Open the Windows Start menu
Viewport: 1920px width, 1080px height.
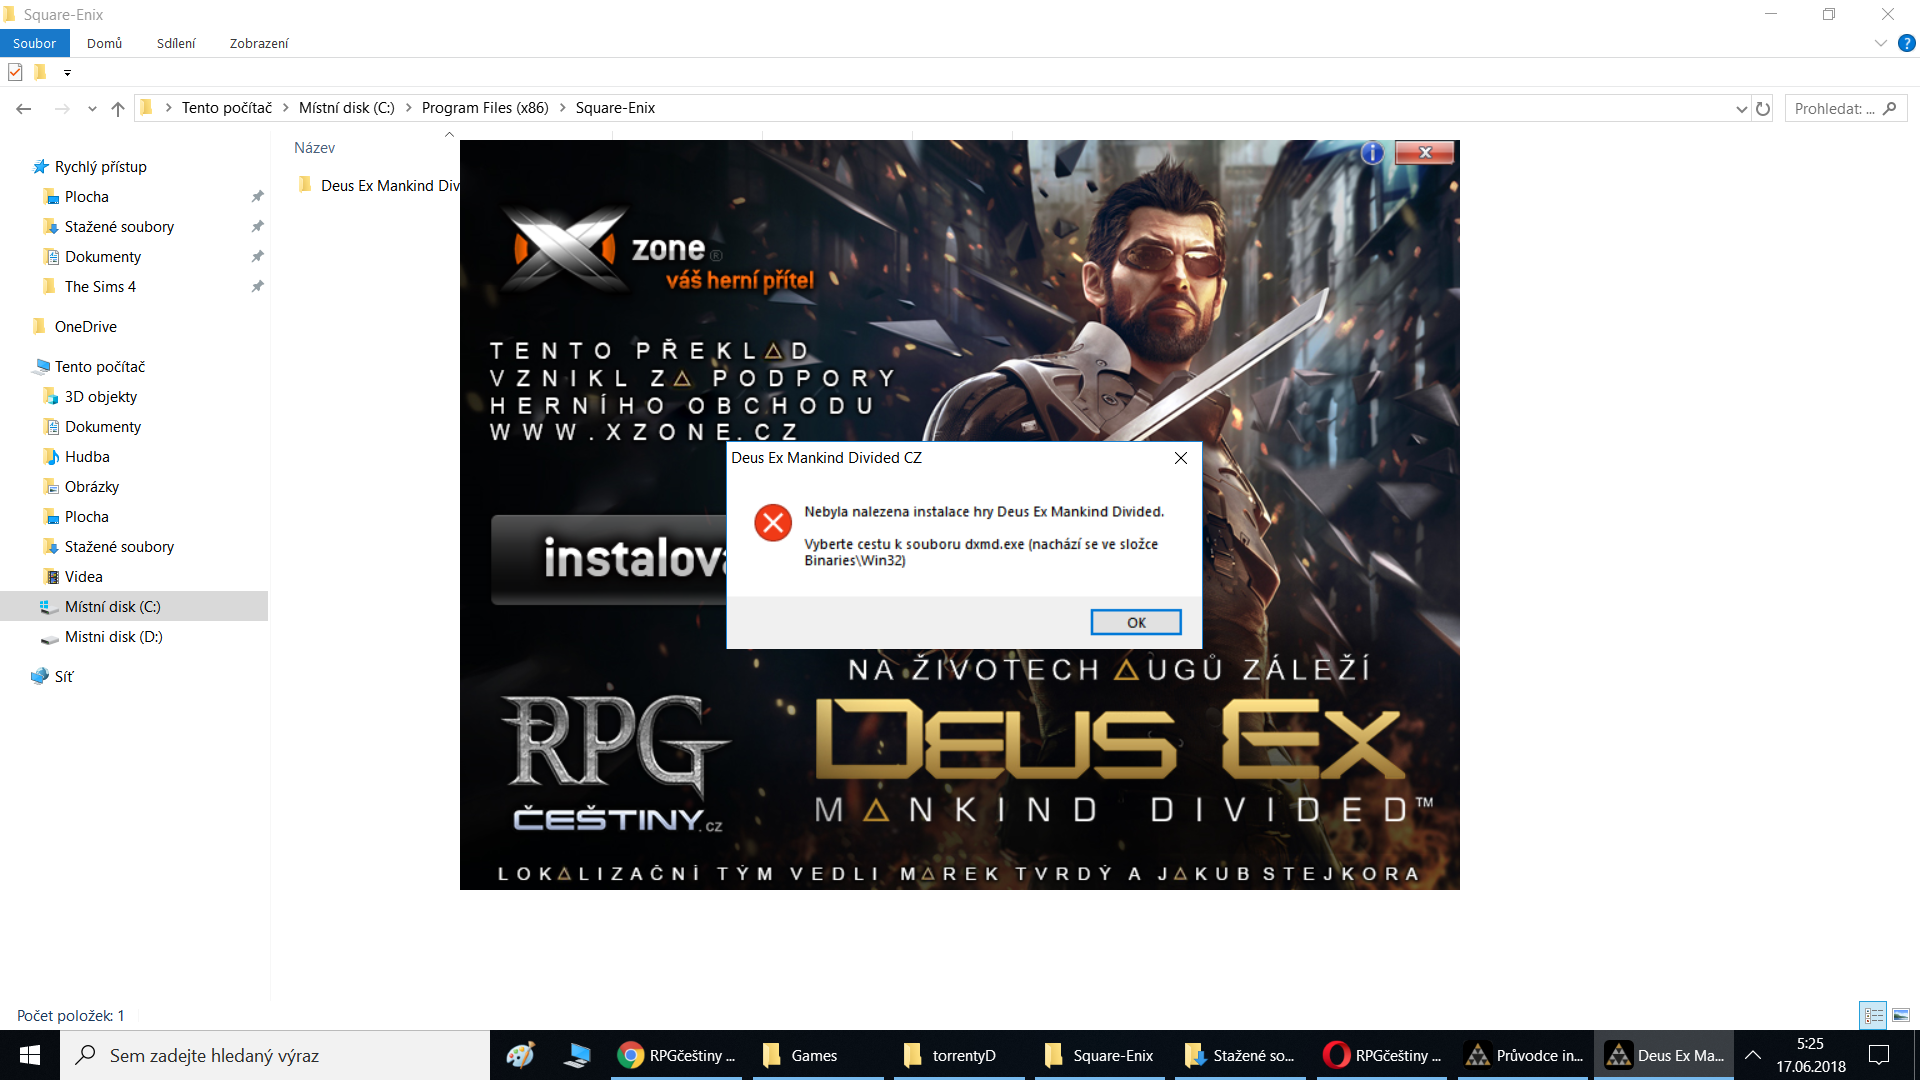pos(30,1055)
